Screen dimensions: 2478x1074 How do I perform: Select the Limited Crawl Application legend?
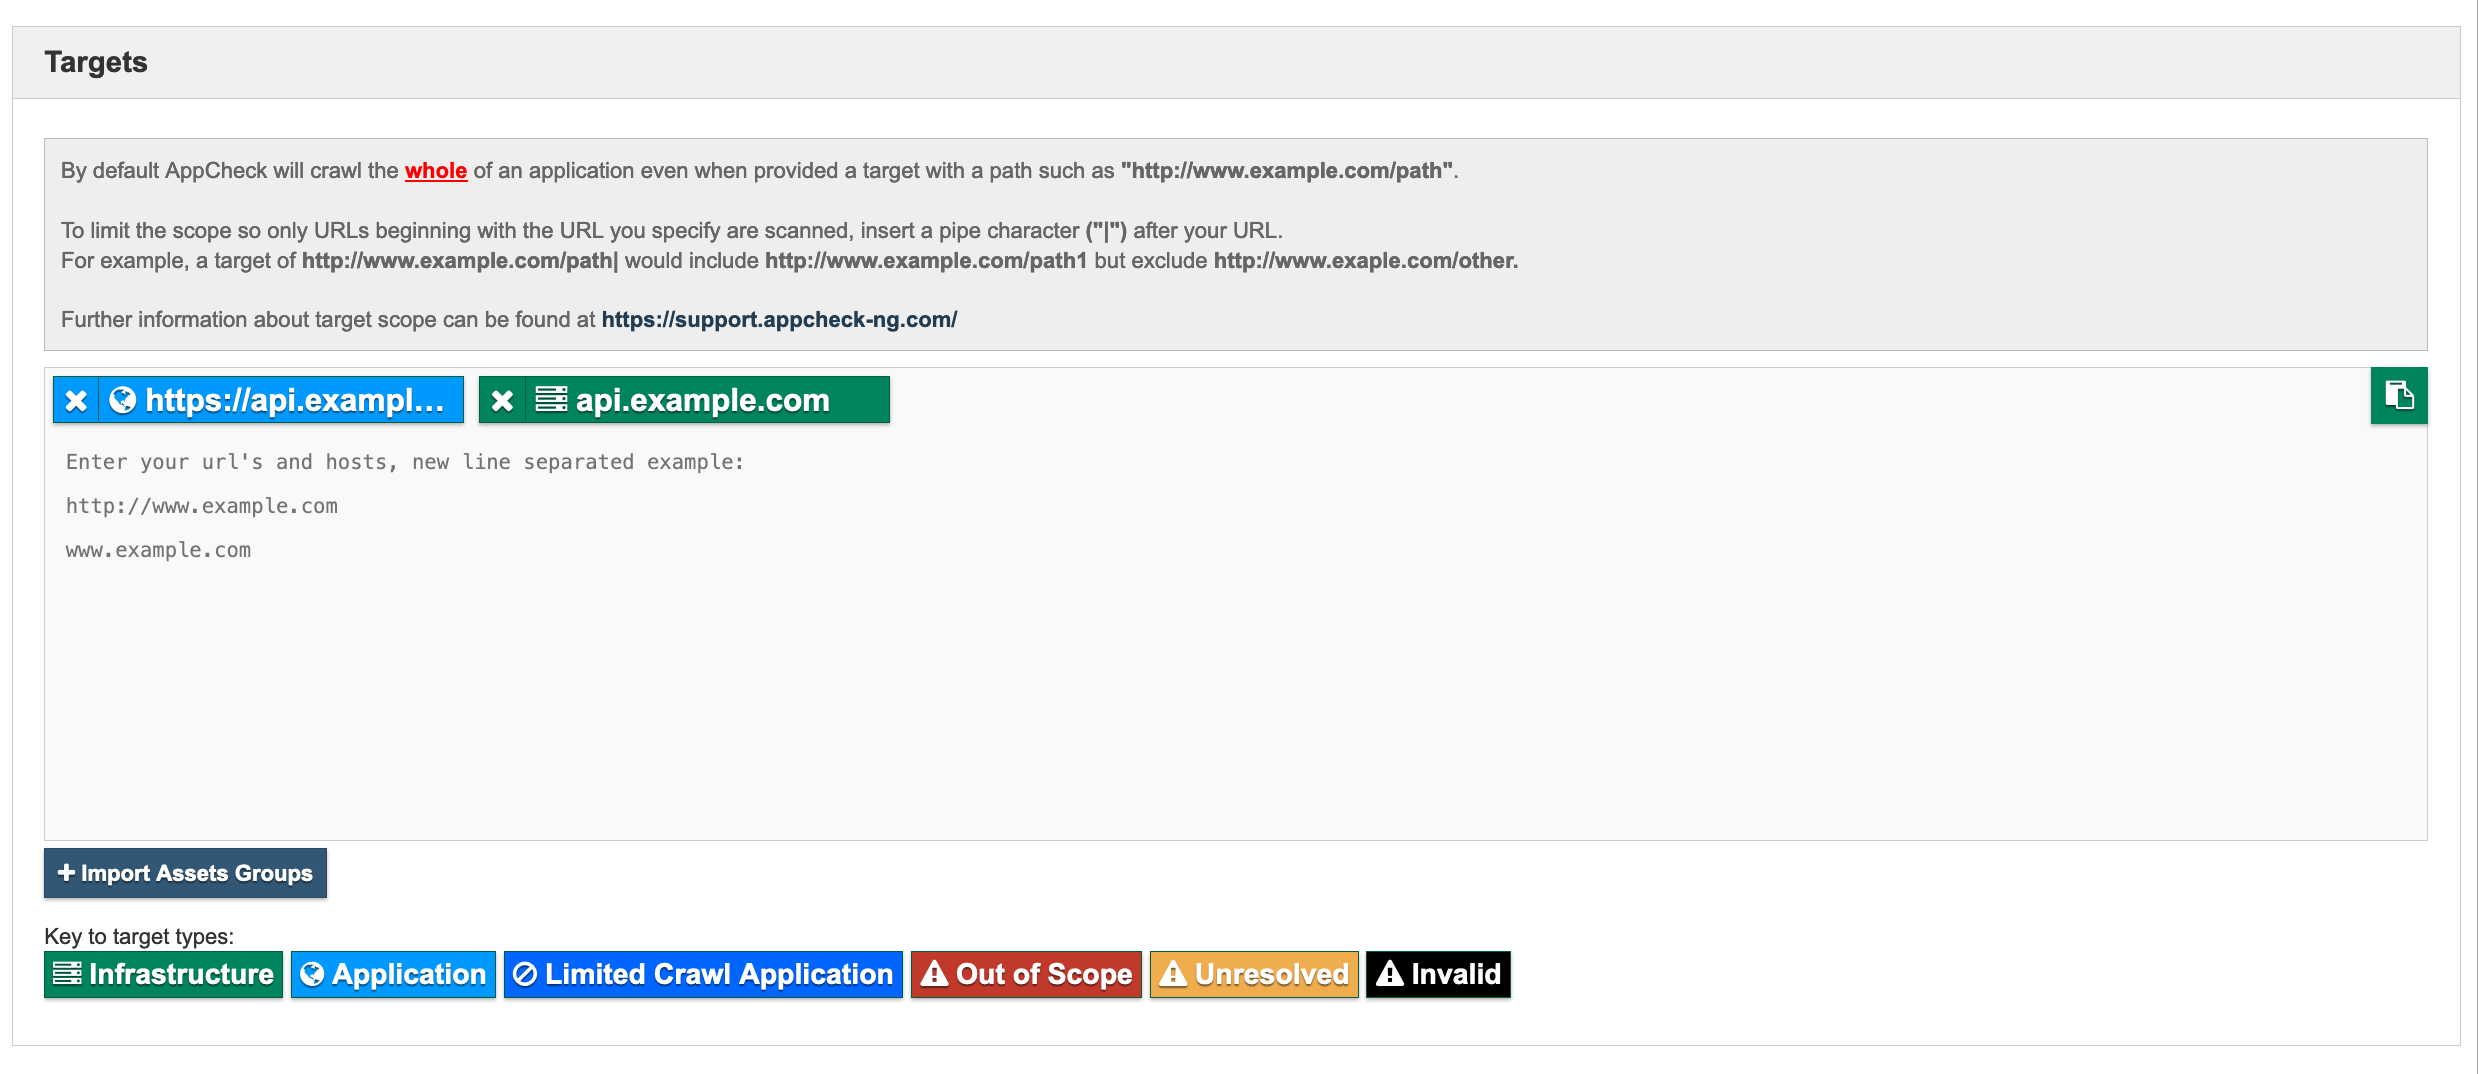coord(702,974)
